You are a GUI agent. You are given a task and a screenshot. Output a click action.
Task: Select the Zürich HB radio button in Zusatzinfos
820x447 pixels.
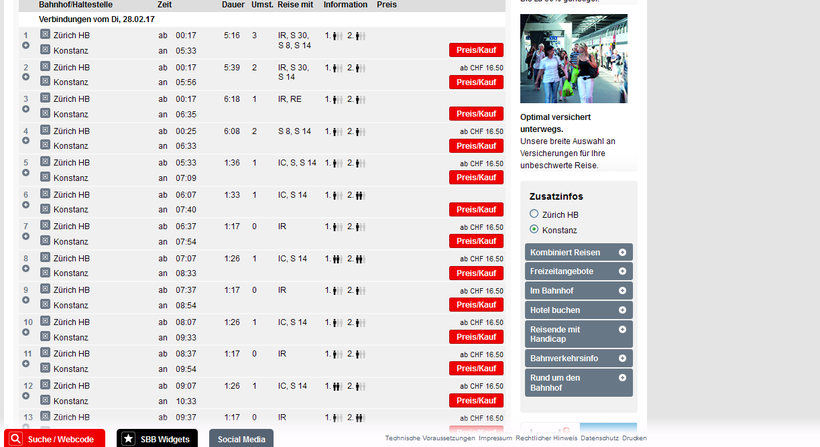tap(534, 214)
